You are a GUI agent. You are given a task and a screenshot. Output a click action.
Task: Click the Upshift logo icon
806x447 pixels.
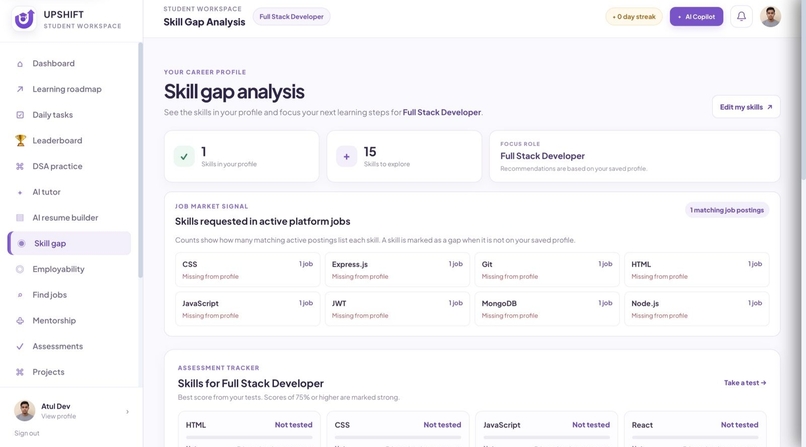click(x=24, y=20)
